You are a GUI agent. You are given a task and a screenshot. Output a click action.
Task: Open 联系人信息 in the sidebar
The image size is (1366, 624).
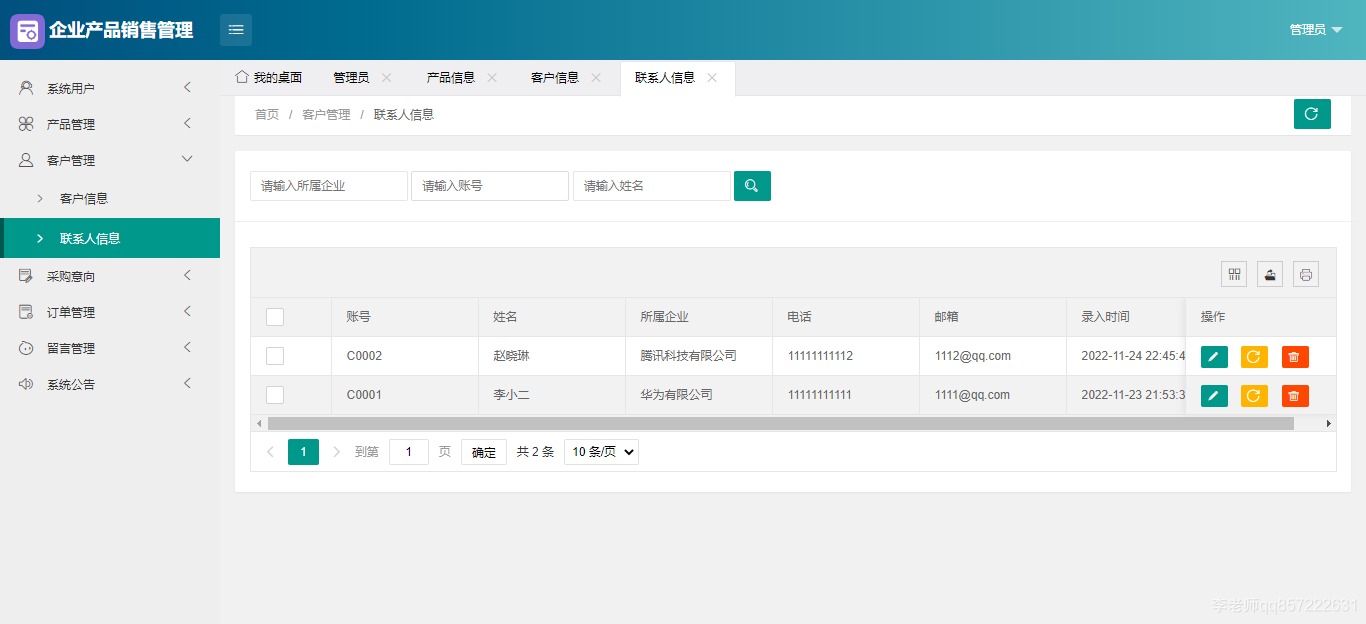[x=110, y=238]
